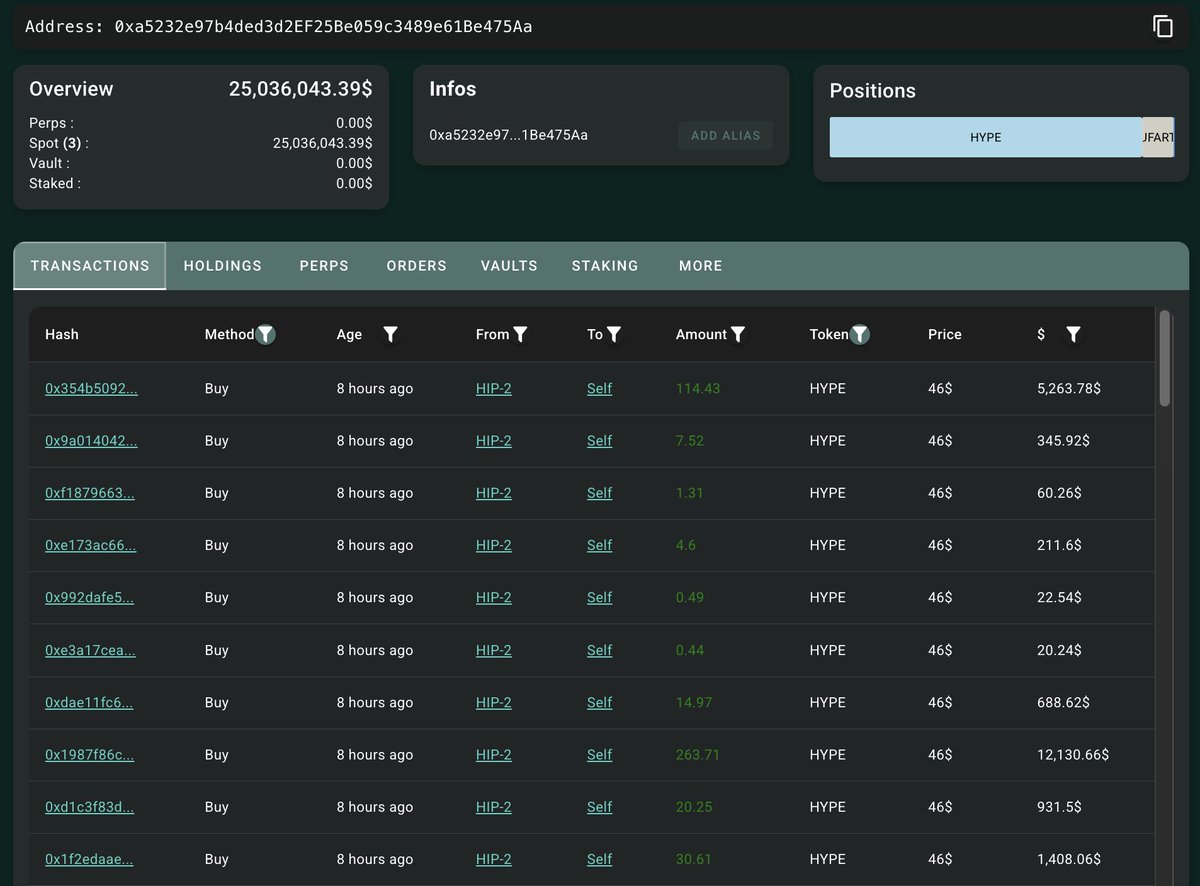1200x886 pixels.
Task: Select the UFART segment in Positions bar
Action: [x=1158, y=137]
